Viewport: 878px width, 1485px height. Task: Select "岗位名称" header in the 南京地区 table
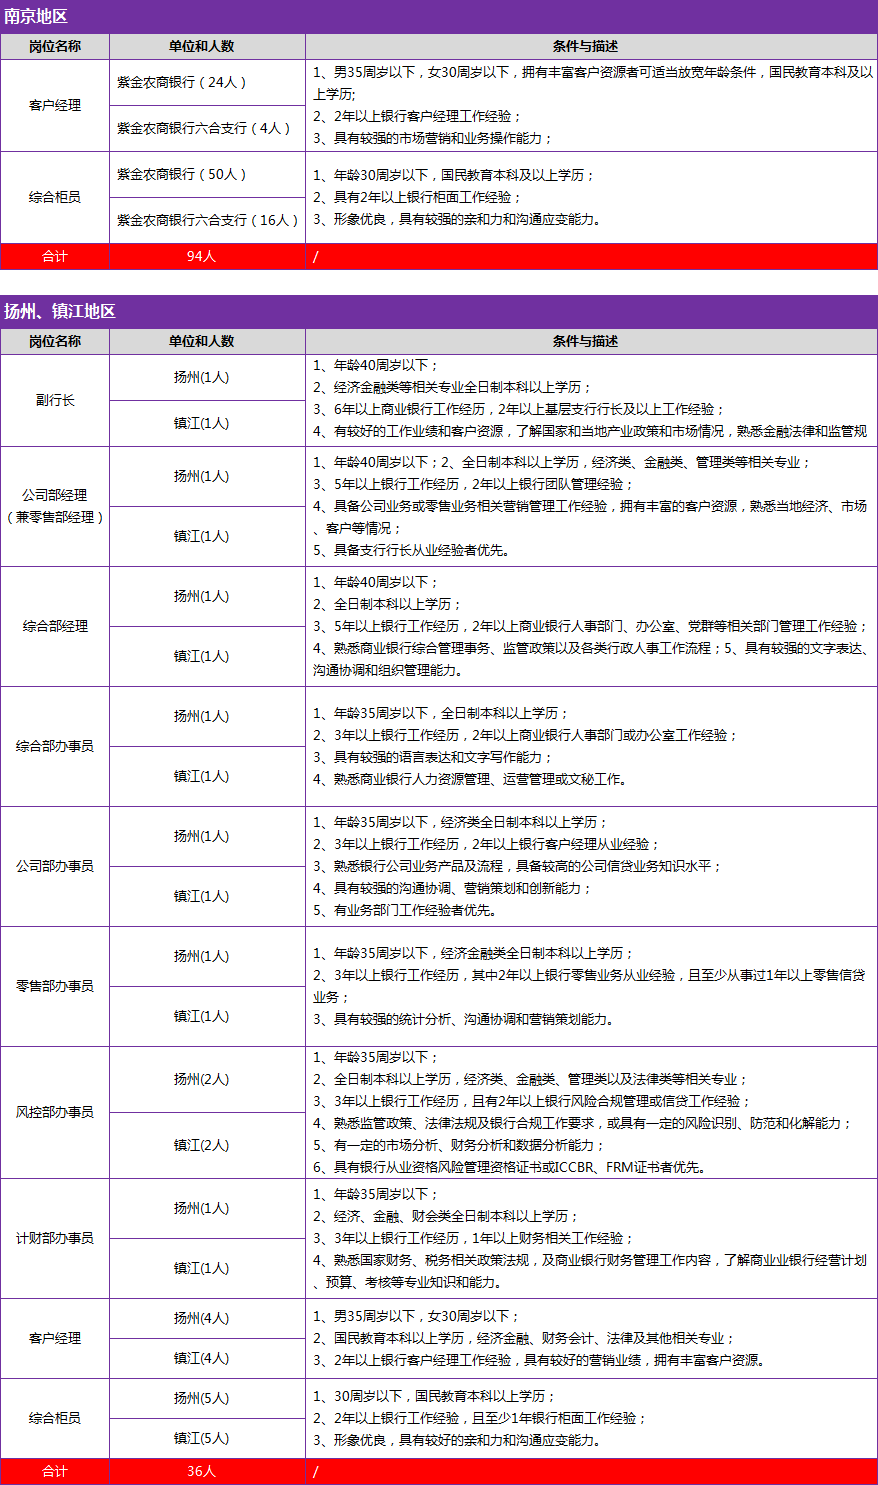pyautogui.click(x=55, y=46)
